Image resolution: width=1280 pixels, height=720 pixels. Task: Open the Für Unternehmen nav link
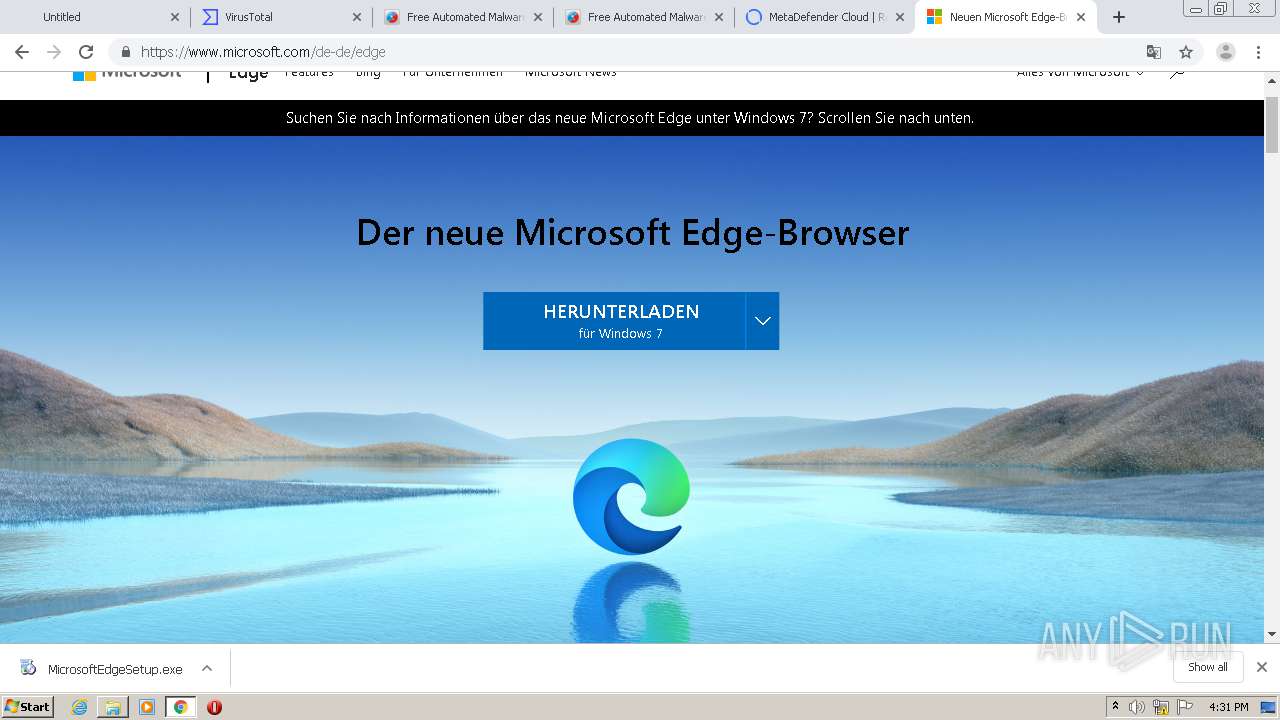pos(453,73)
